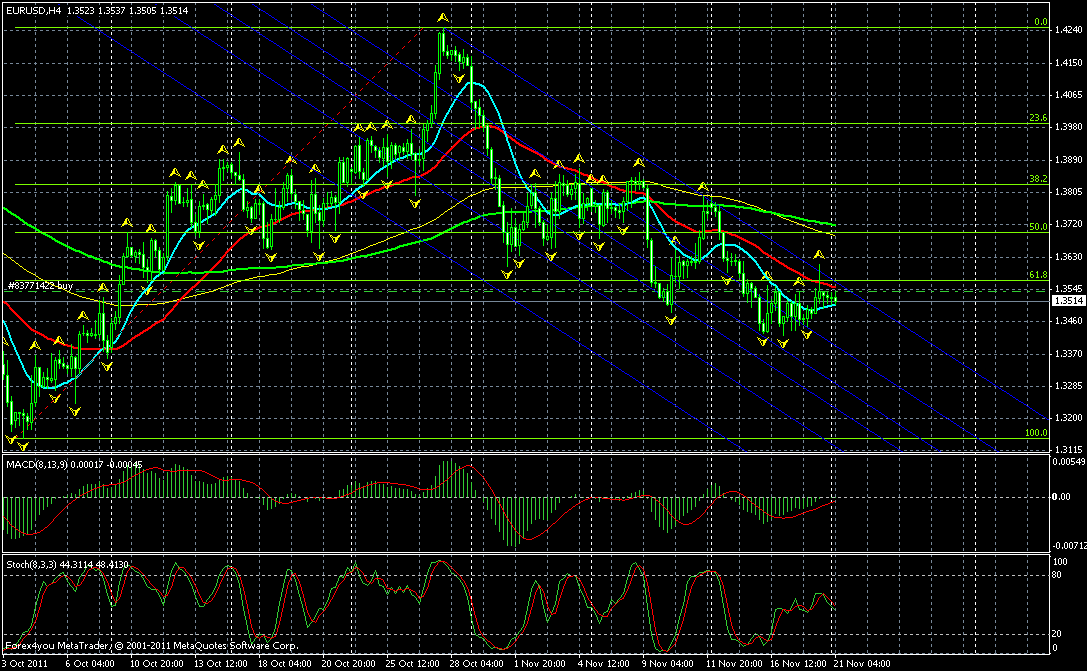Click the 25 Oct 12:00 time label
The height and width of the screenshot is (671, 1087).
coord(413,663)
